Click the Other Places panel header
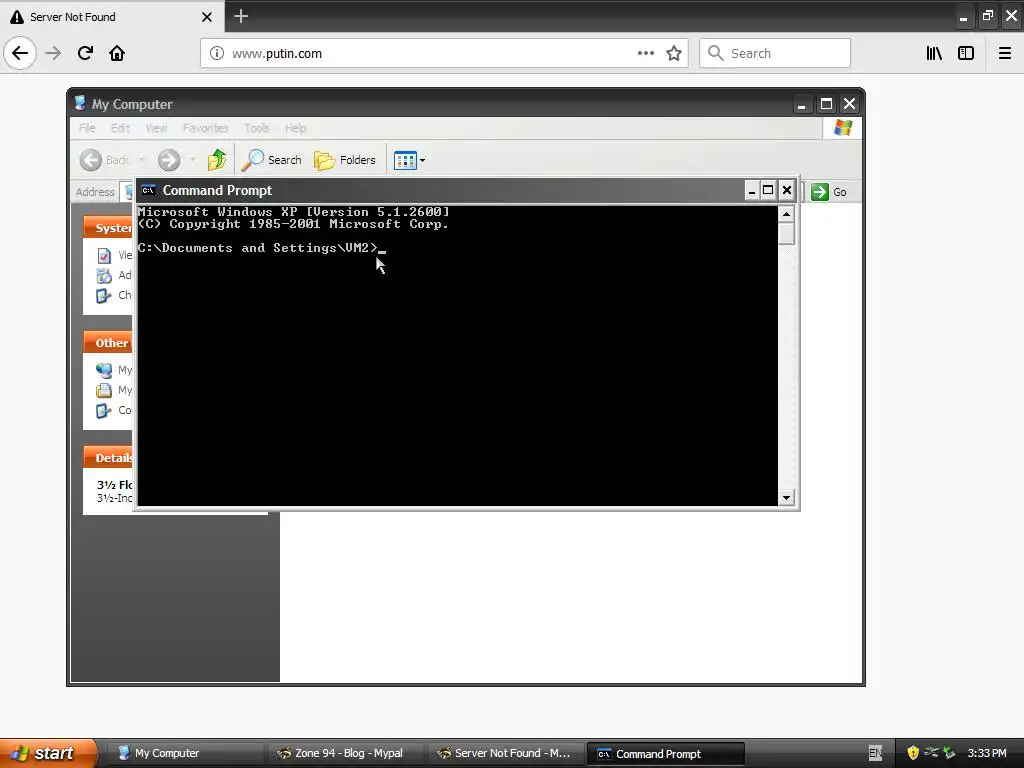The image size is (1024, 768). tap(108, 343)
